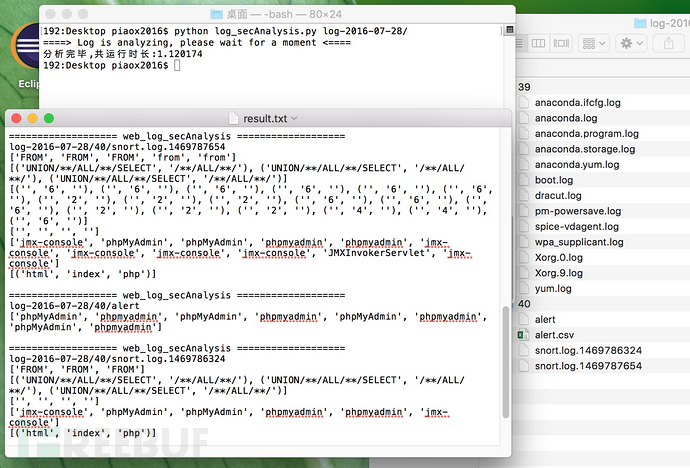Select Xorg.0.log file
The width and height of the screenshot is (690, 468).
click(x=558, y=257)
